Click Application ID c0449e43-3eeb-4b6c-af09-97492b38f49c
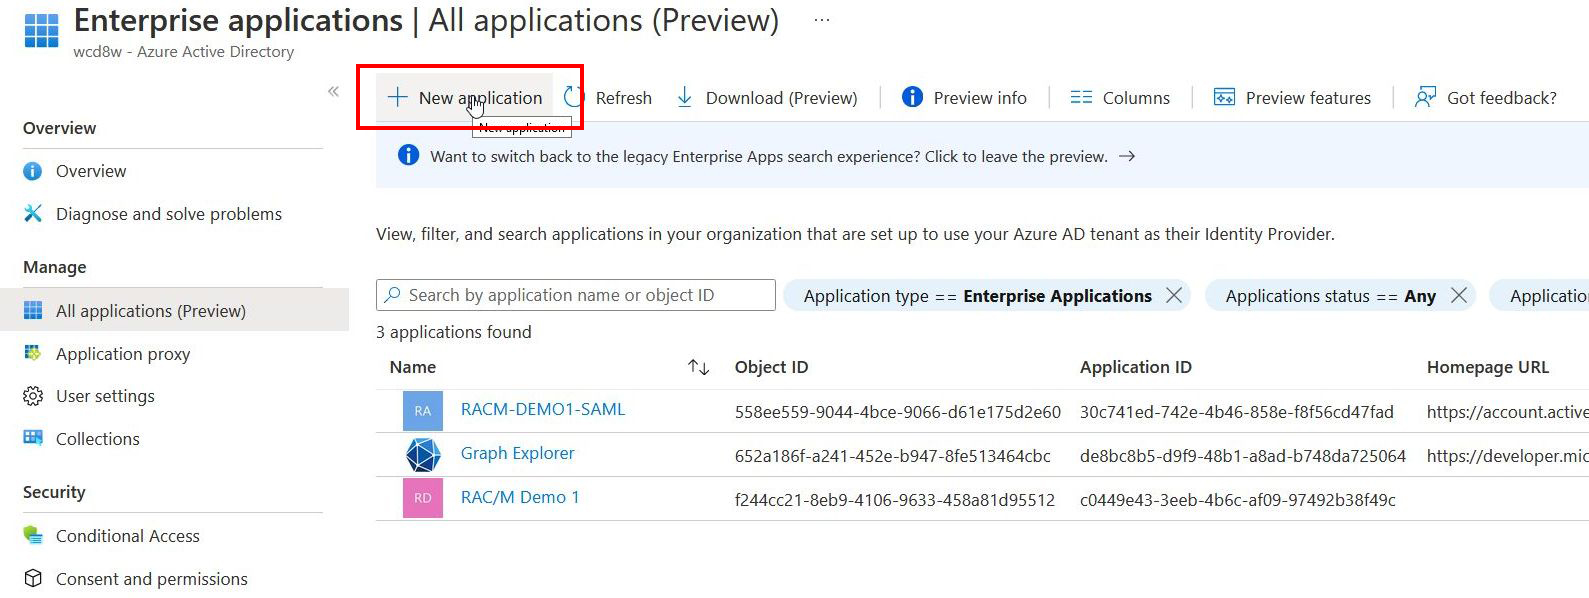This screenshot has height=598, width=1589. pos(1238,500)
